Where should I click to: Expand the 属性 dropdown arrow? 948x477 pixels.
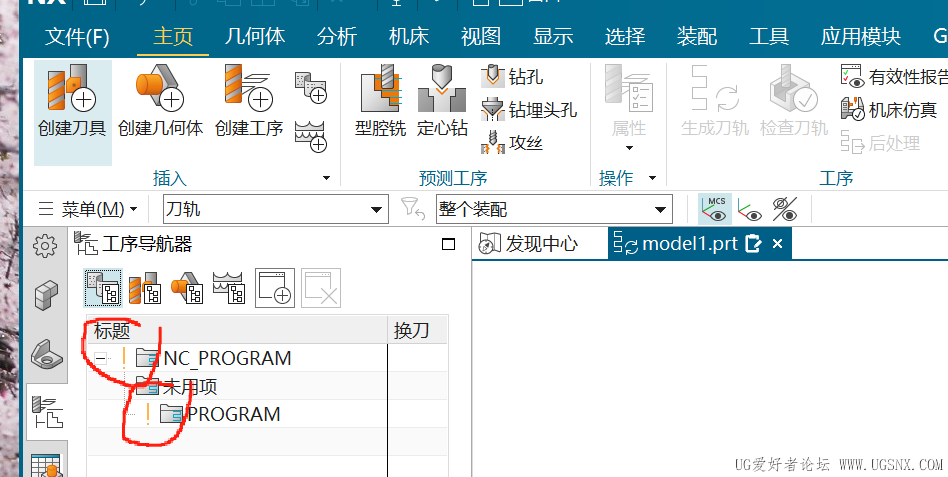(x=629, y=148)
